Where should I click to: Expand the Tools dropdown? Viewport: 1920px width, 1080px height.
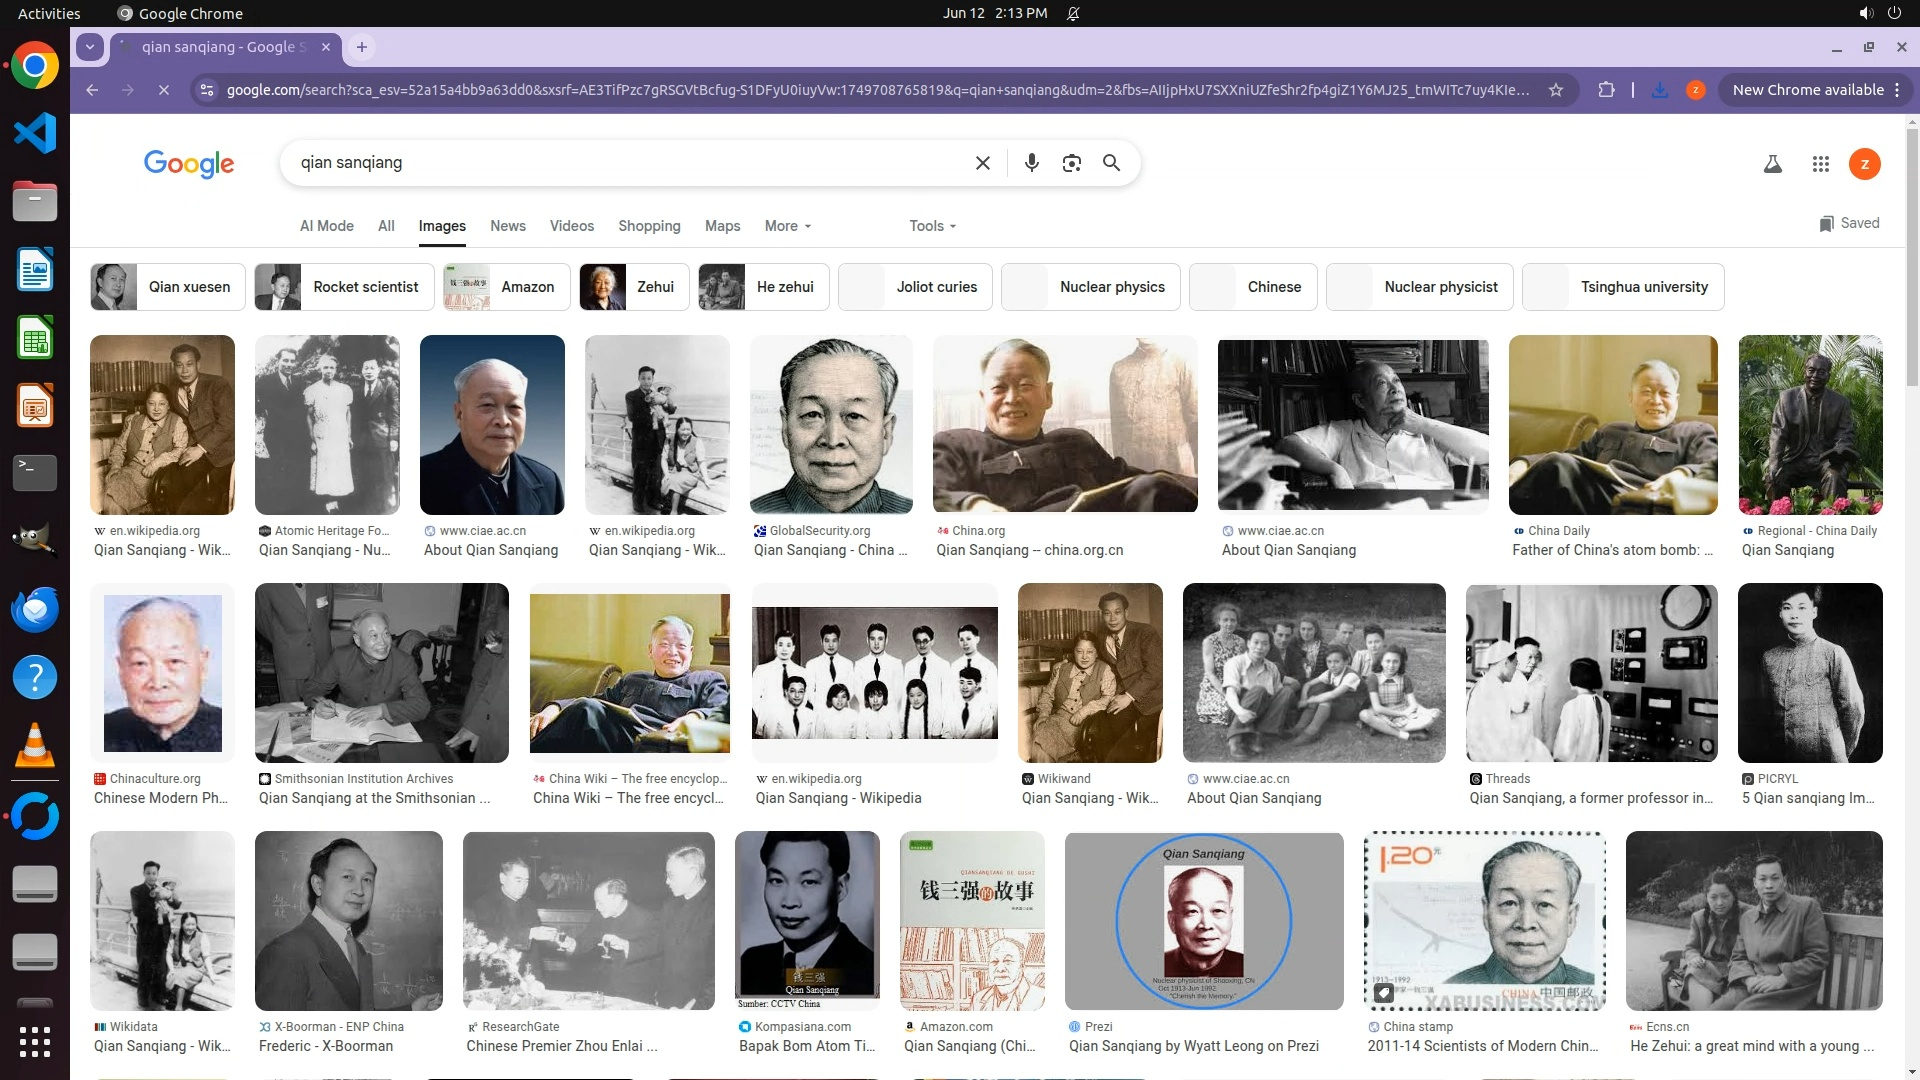[x=932, y=226]
